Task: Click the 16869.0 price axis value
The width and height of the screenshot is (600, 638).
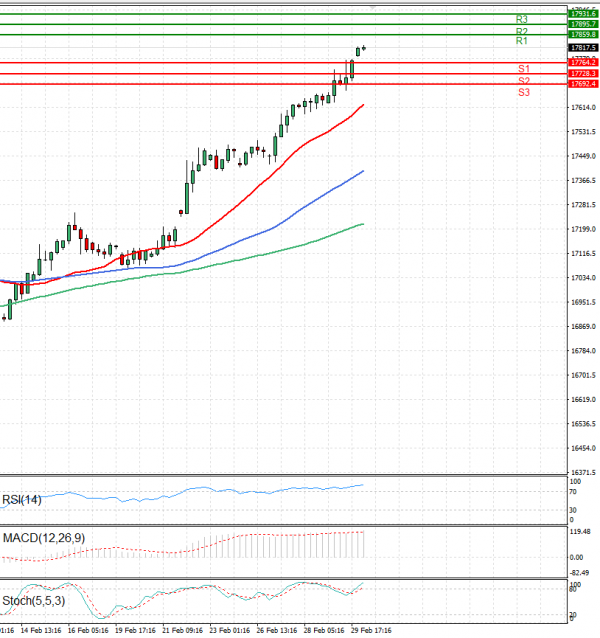Action: click(583, 326)
